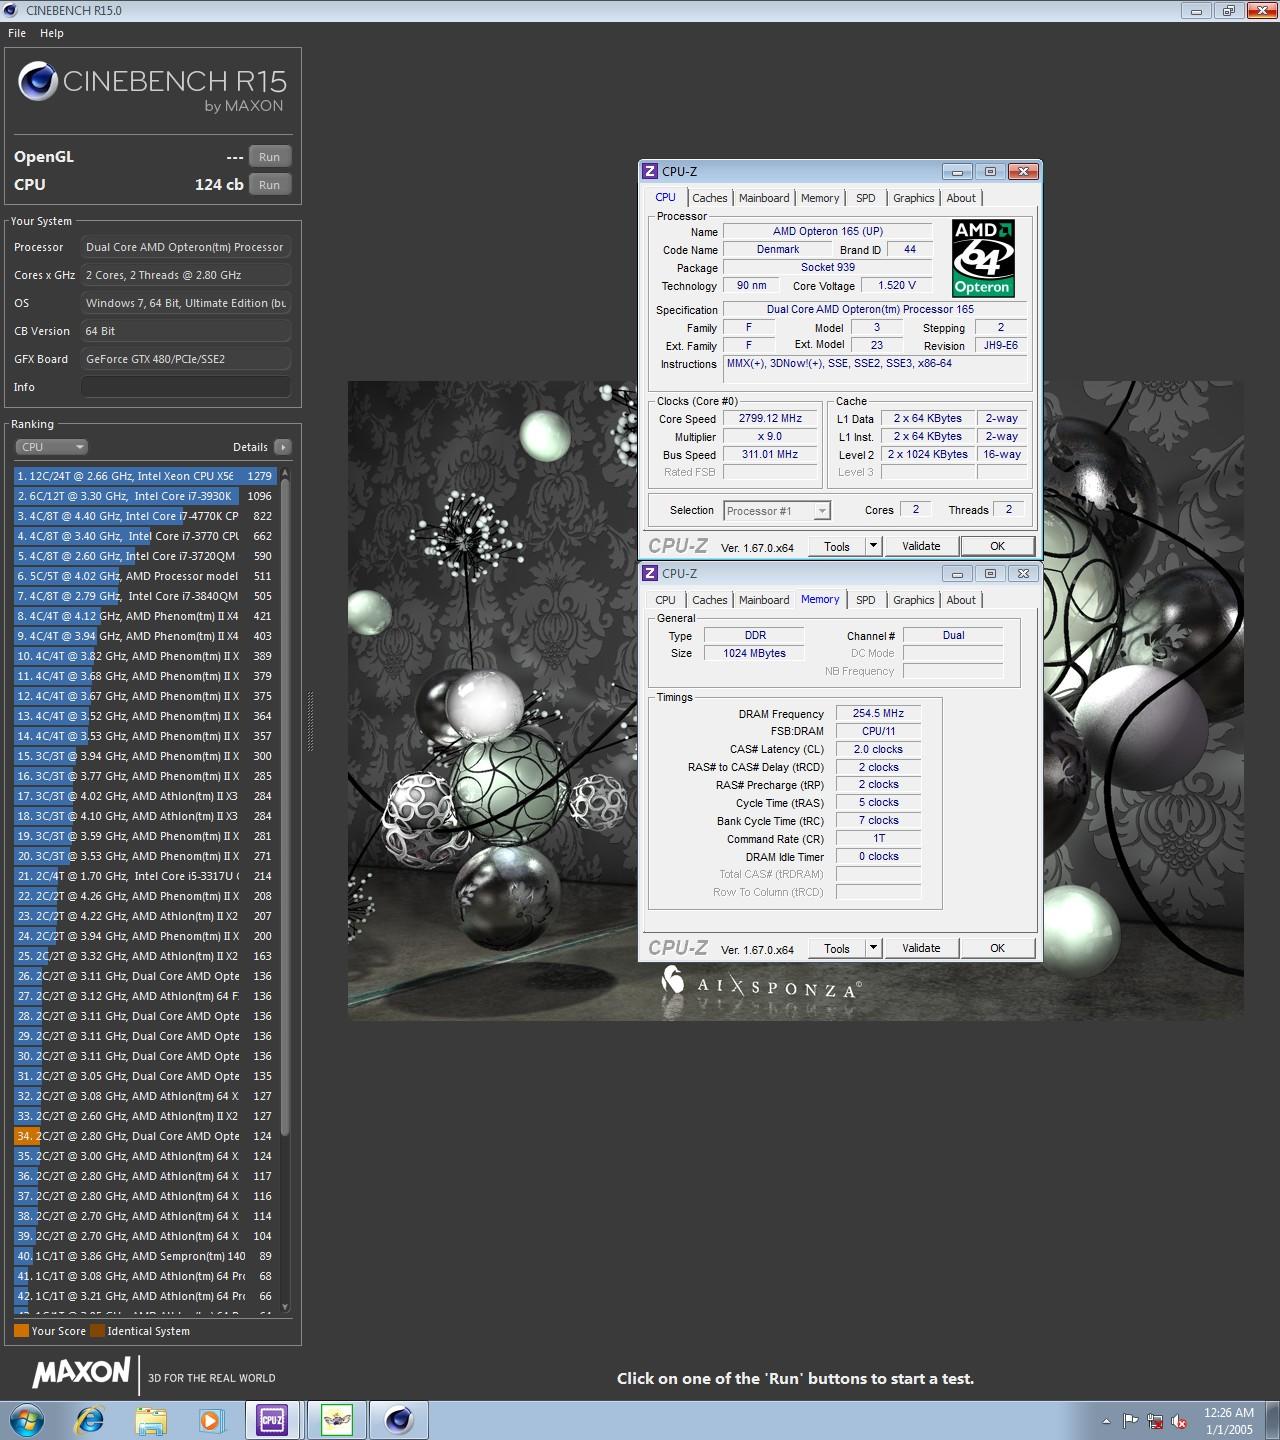Click Validate in lower CPU-Z window
The image size is (1280, 1440).
click(x=921, y=948)
